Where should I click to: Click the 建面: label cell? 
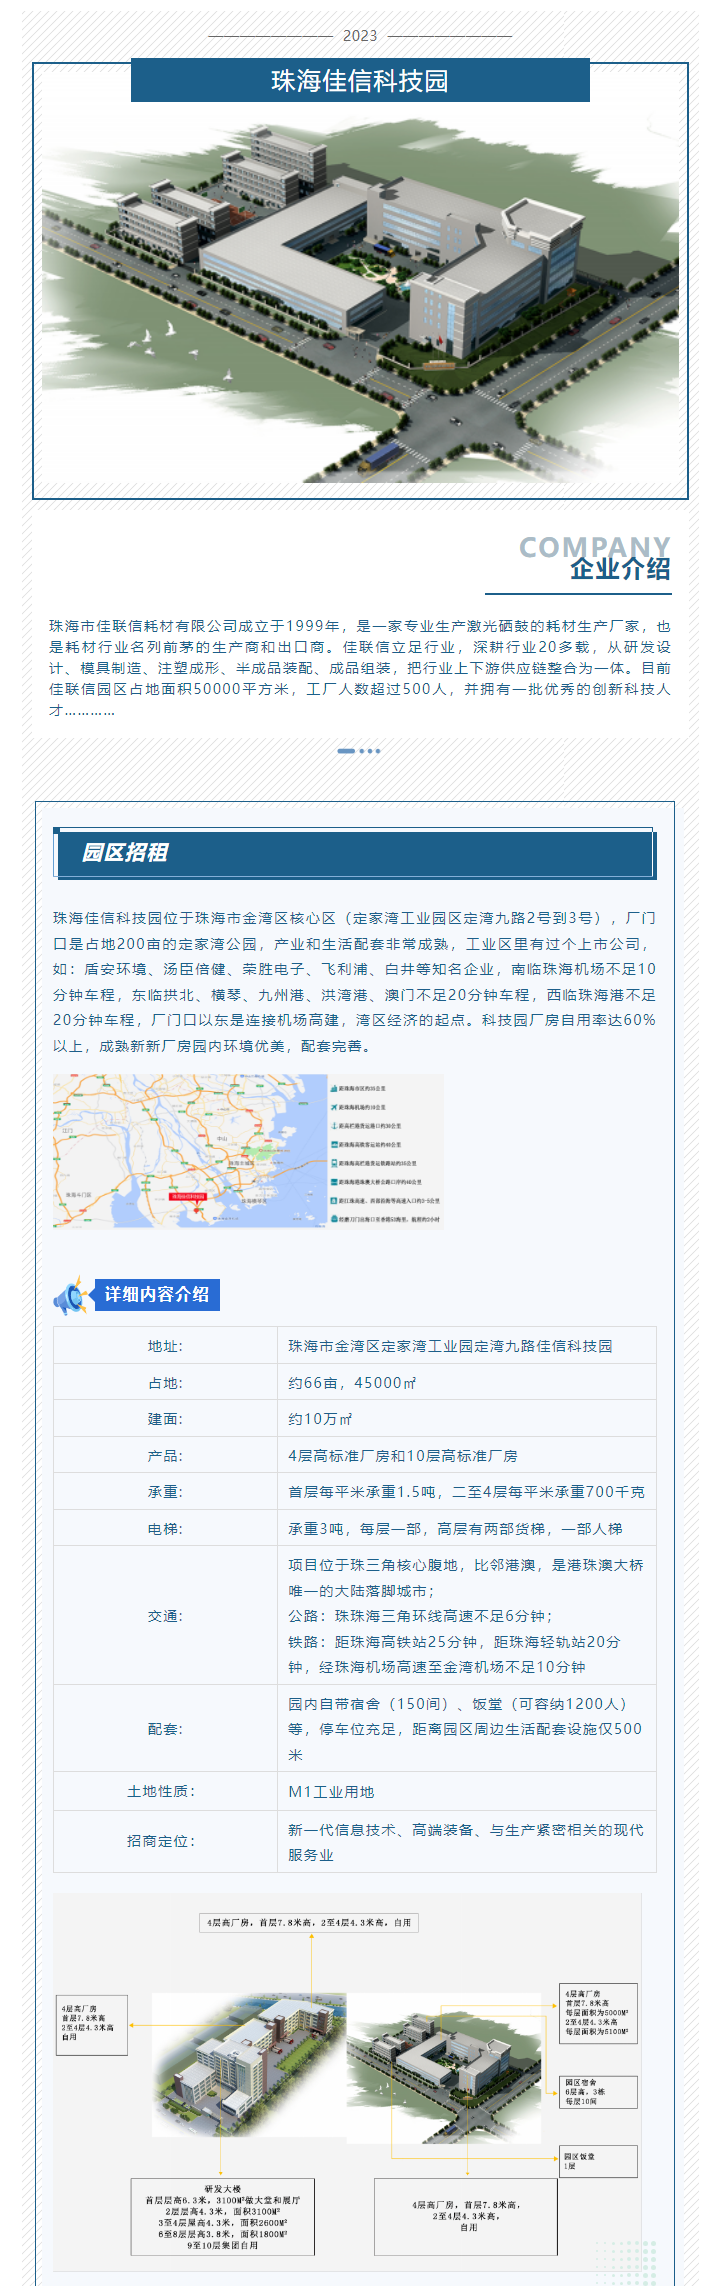click(165, 1419)
